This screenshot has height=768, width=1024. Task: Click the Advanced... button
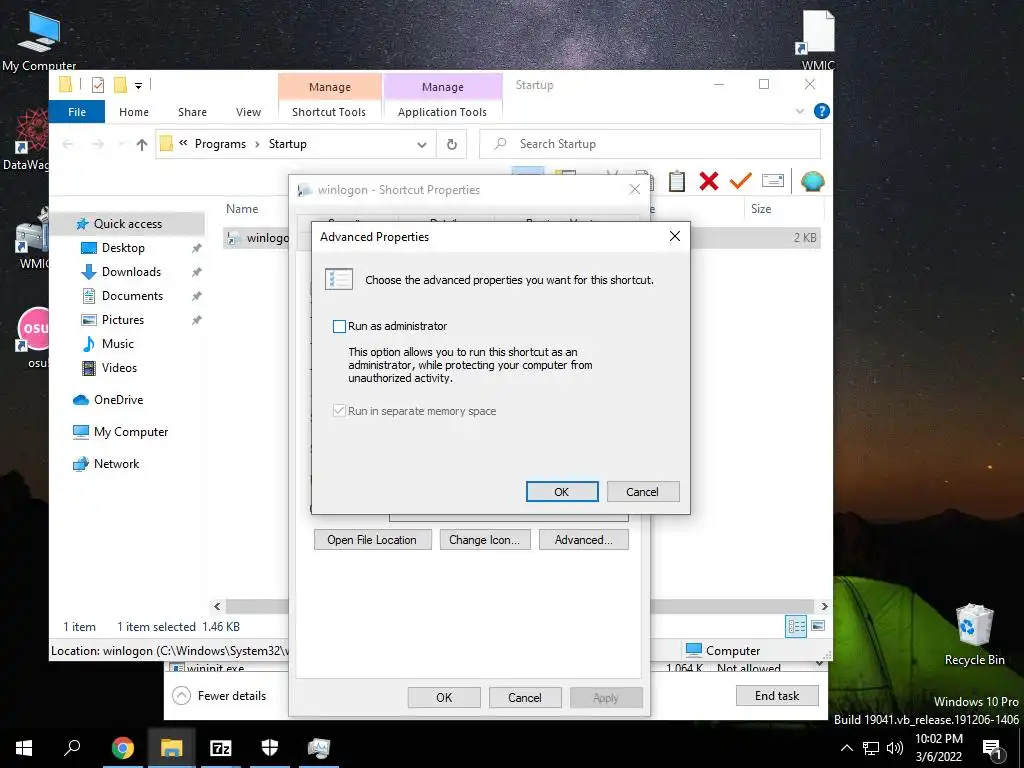pos(584,540)
